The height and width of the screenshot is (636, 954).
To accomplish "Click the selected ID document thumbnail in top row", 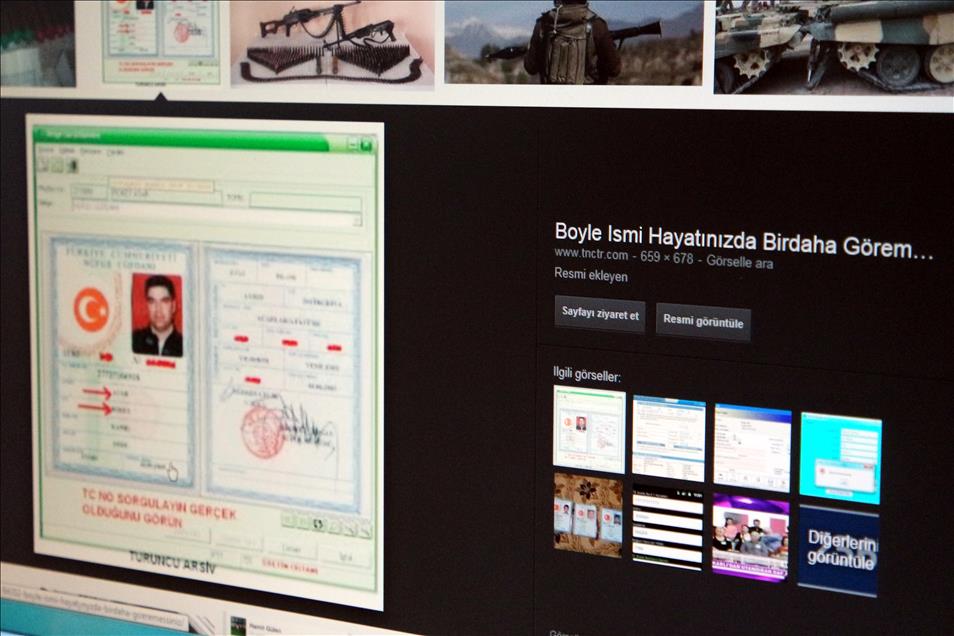I will click(162, 40).
